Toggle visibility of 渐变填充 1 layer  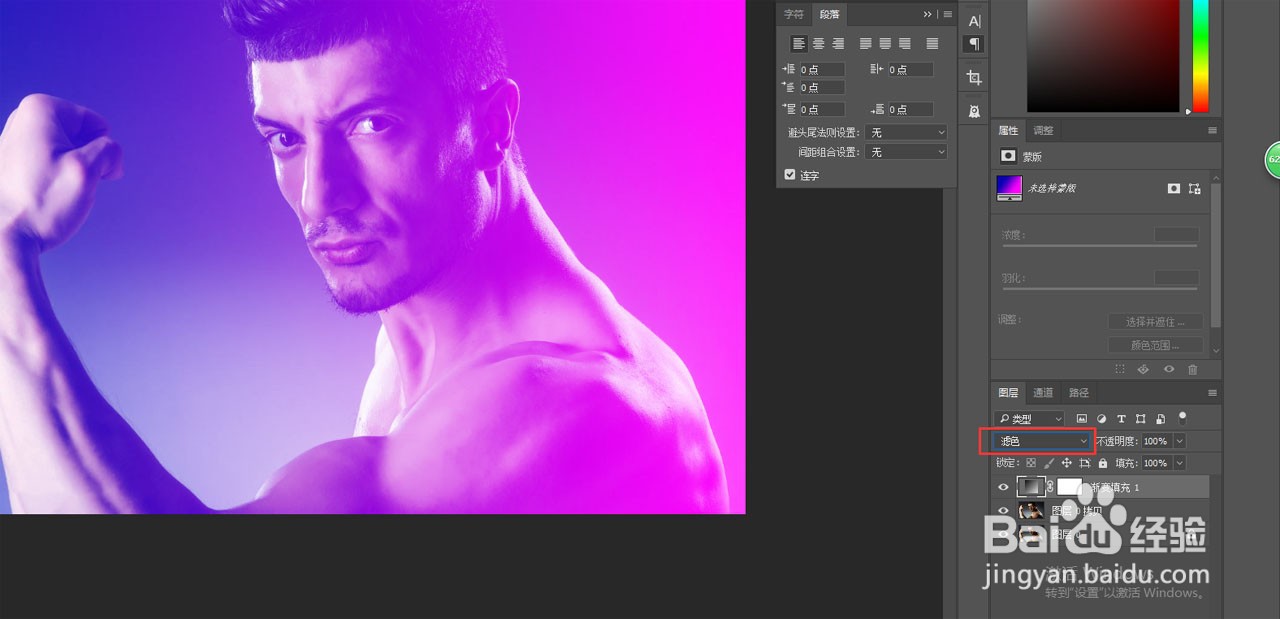1004,487
